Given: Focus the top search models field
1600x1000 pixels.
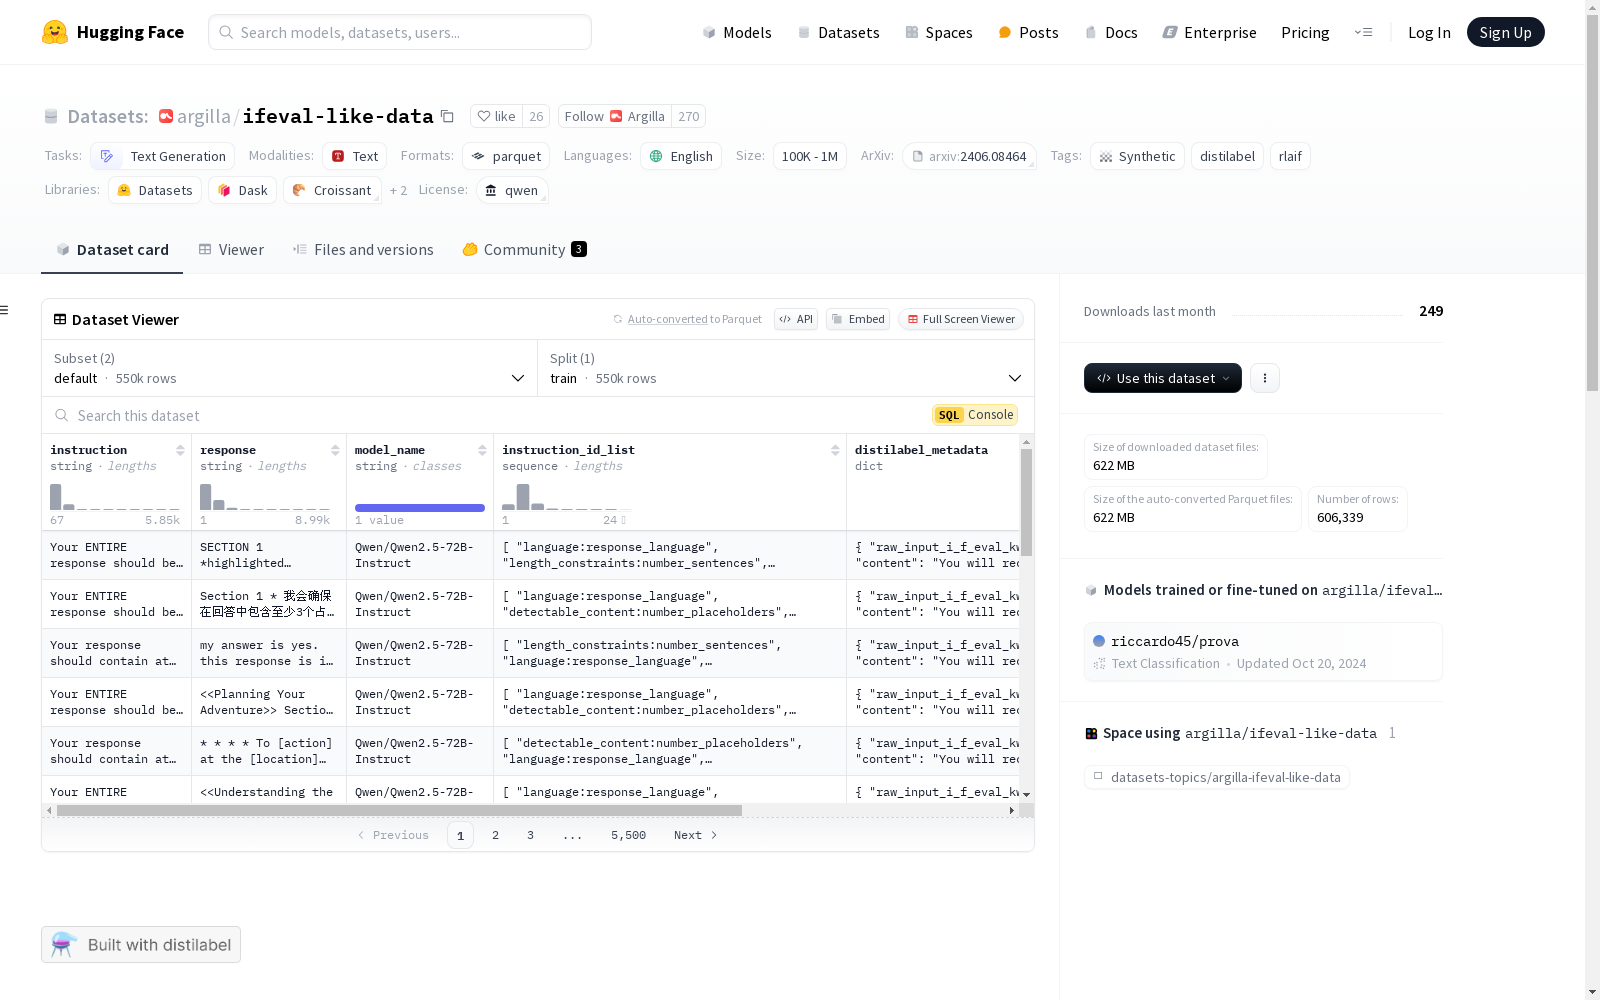Looking at the screenshot, I should point(400,32).
